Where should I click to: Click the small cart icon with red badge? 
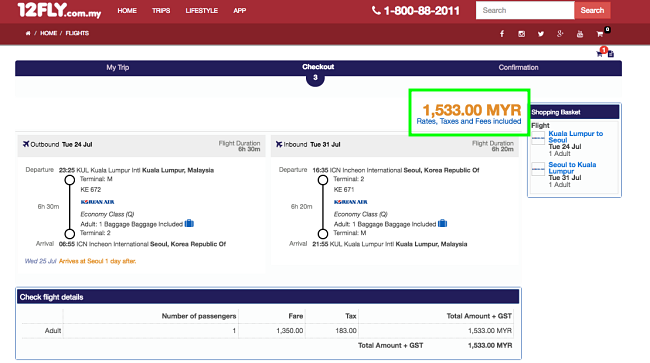(600, 53)
